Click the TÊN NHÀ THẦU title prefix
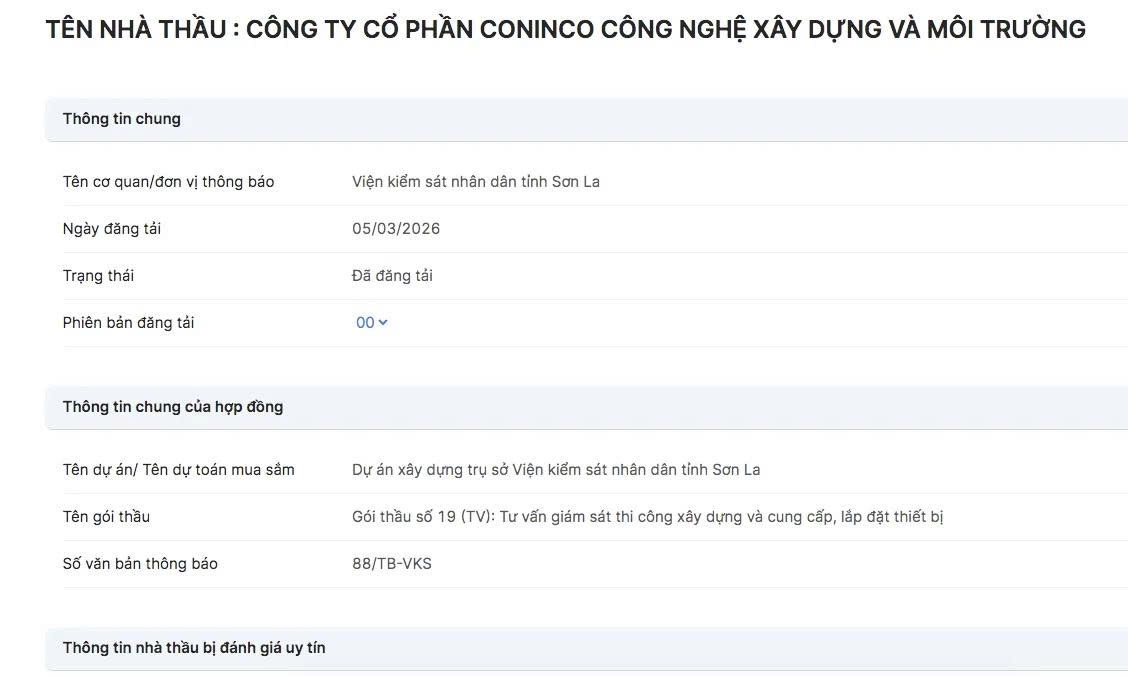 click(x=136, y=29)
